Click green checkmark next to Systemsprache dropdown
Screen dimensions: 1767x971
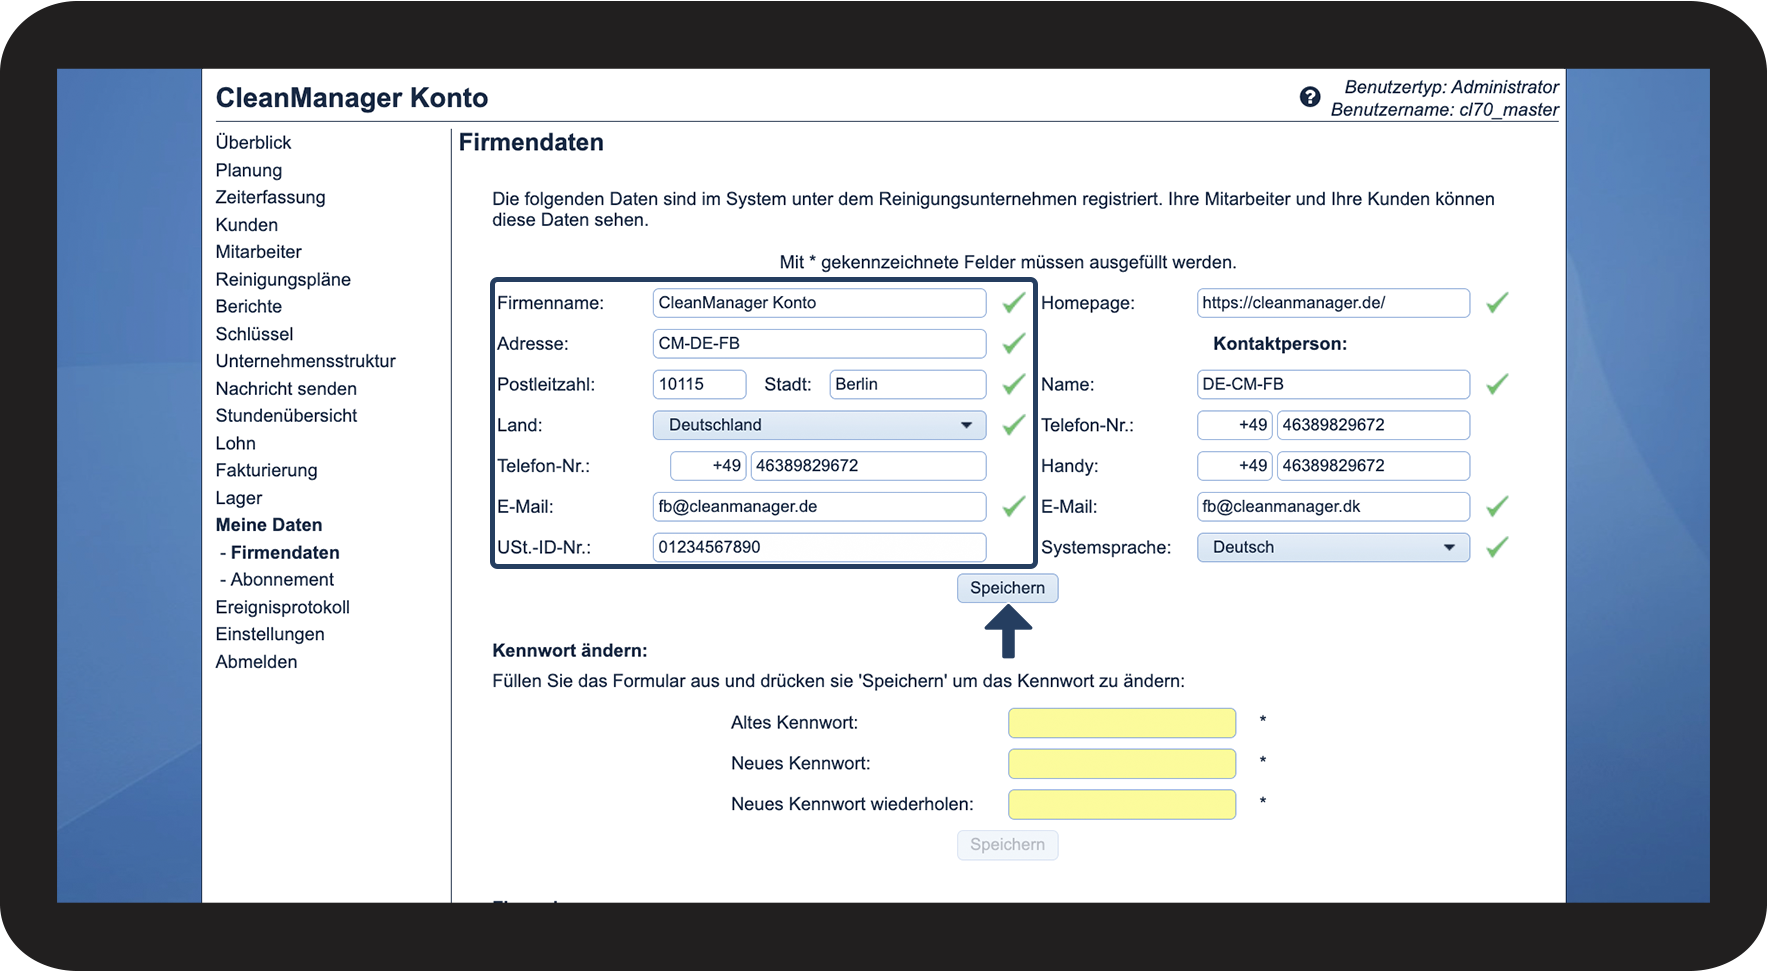[1496, 548]
